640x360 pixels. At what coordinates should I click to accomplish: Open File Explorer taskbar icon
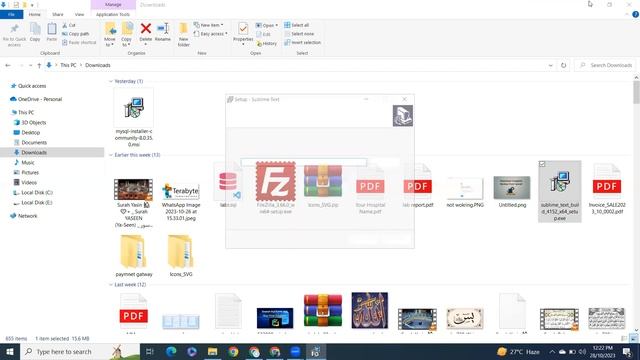pos(213,351)
